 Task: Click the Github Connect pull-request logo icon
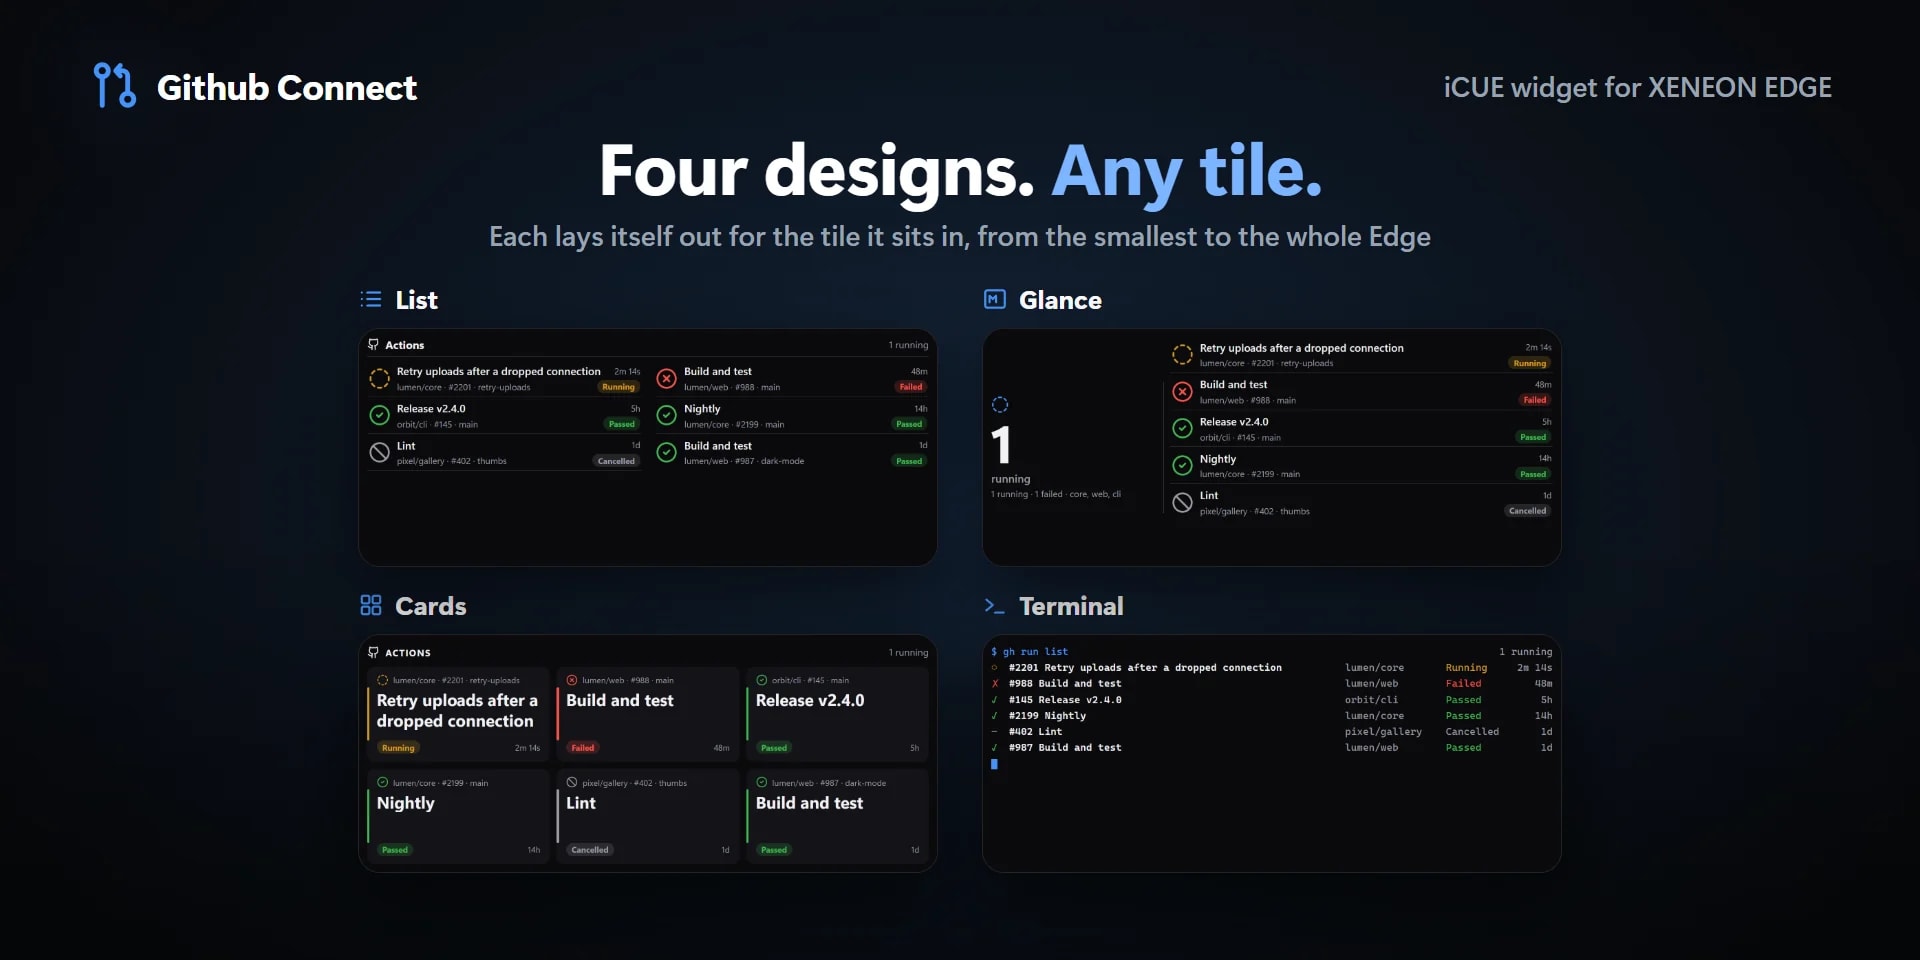click(114, 86)
